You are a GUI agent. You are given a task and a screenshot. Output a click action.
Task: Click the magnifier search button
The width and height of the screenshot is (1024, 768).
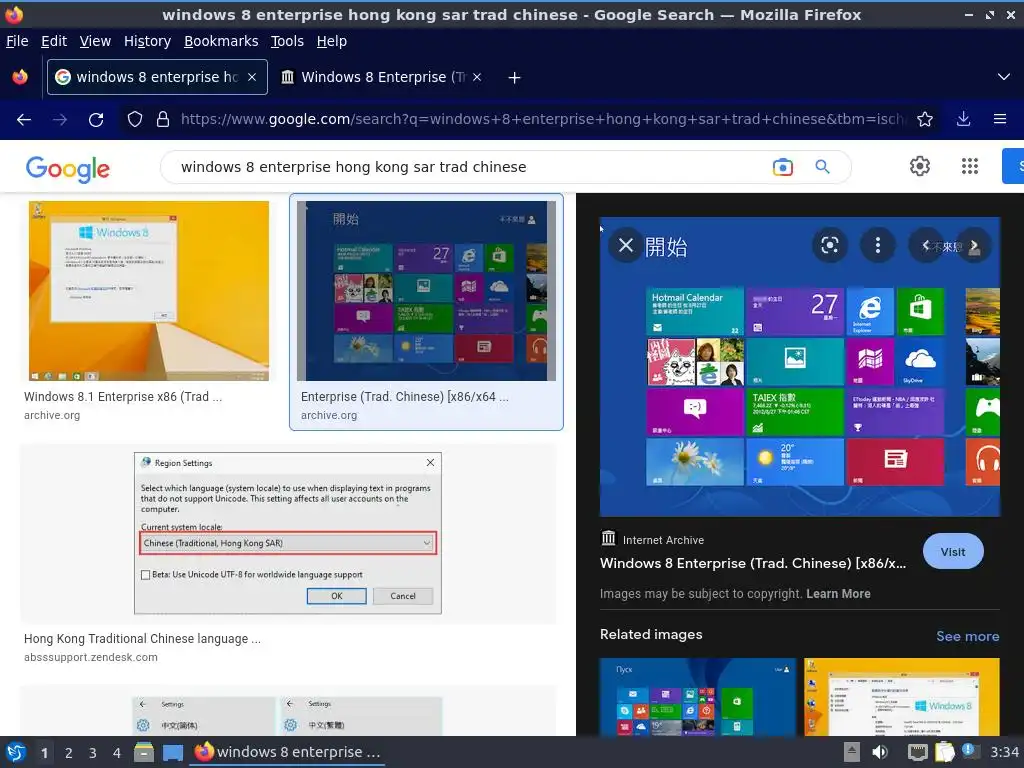click(822, 167)
